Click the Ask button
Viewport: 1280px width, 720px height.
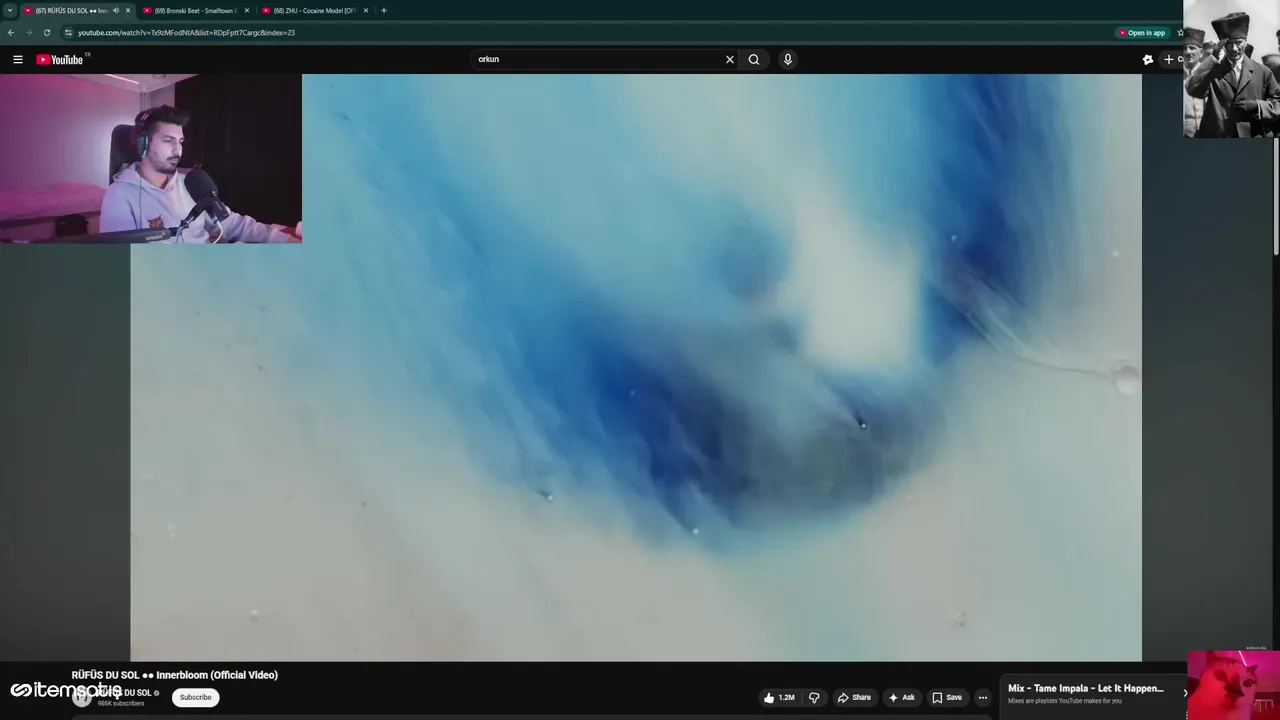coord(901,697)
